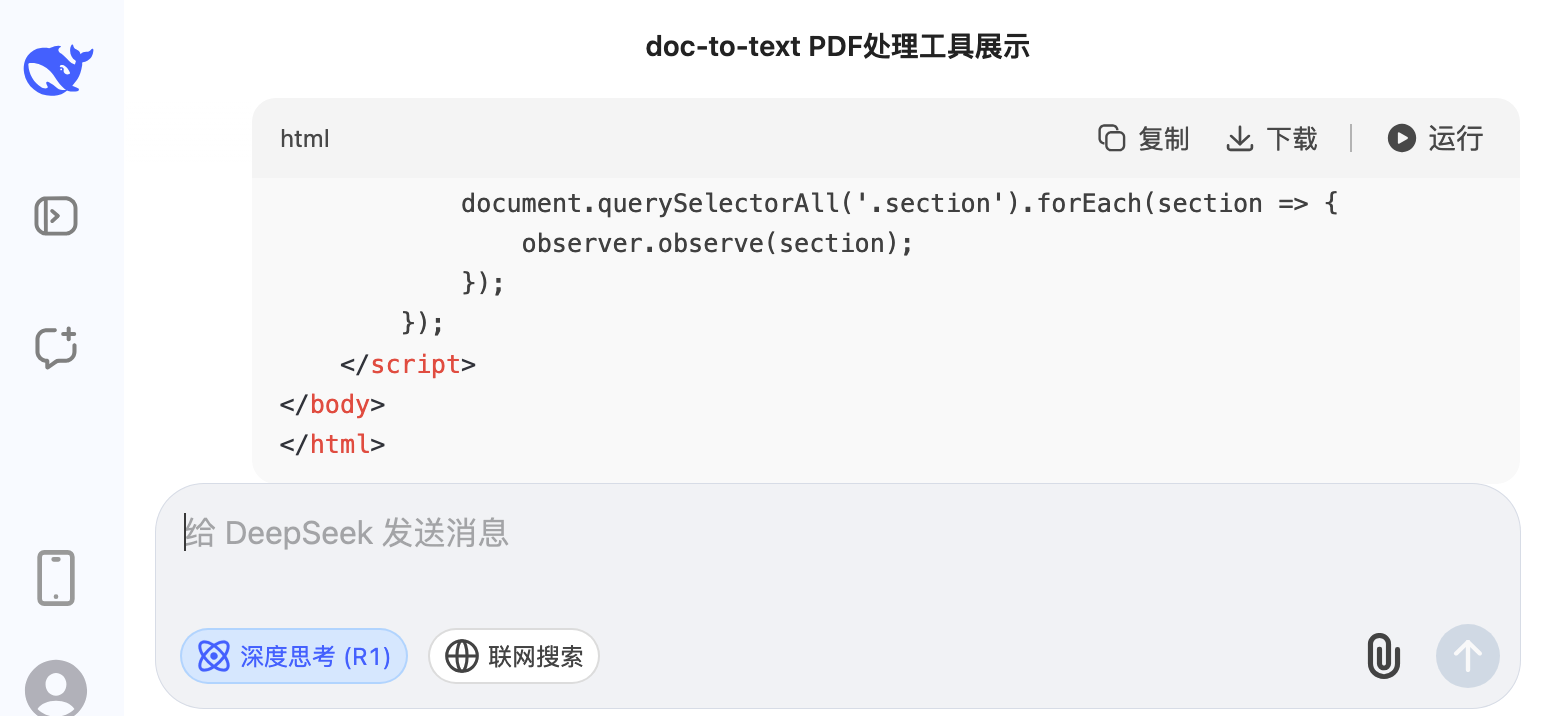Click the 运行 text label
This screenshot has width=1542, height=716.
pyautogui.click(x=1456, y=138)
